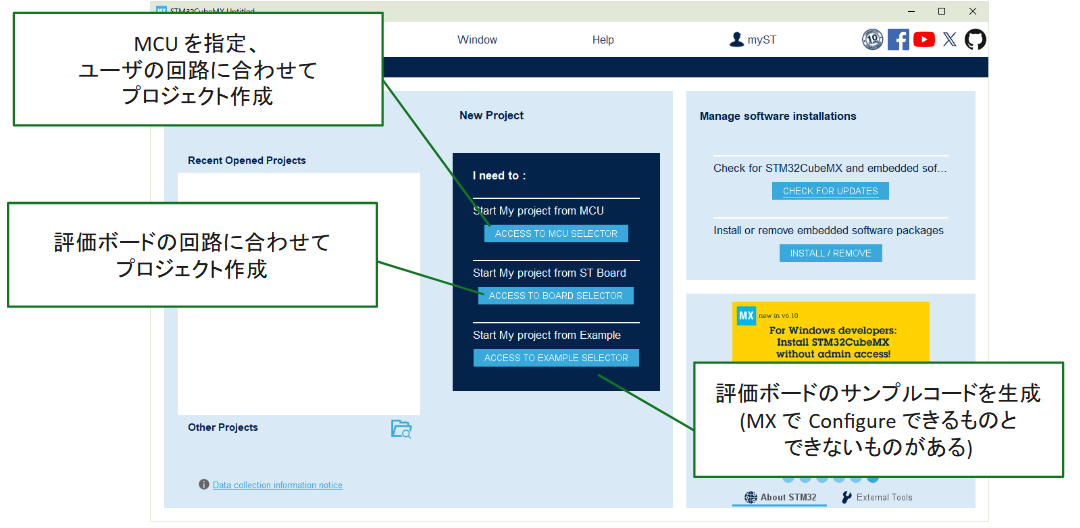Open the Help menu

(x=603, y=40)
